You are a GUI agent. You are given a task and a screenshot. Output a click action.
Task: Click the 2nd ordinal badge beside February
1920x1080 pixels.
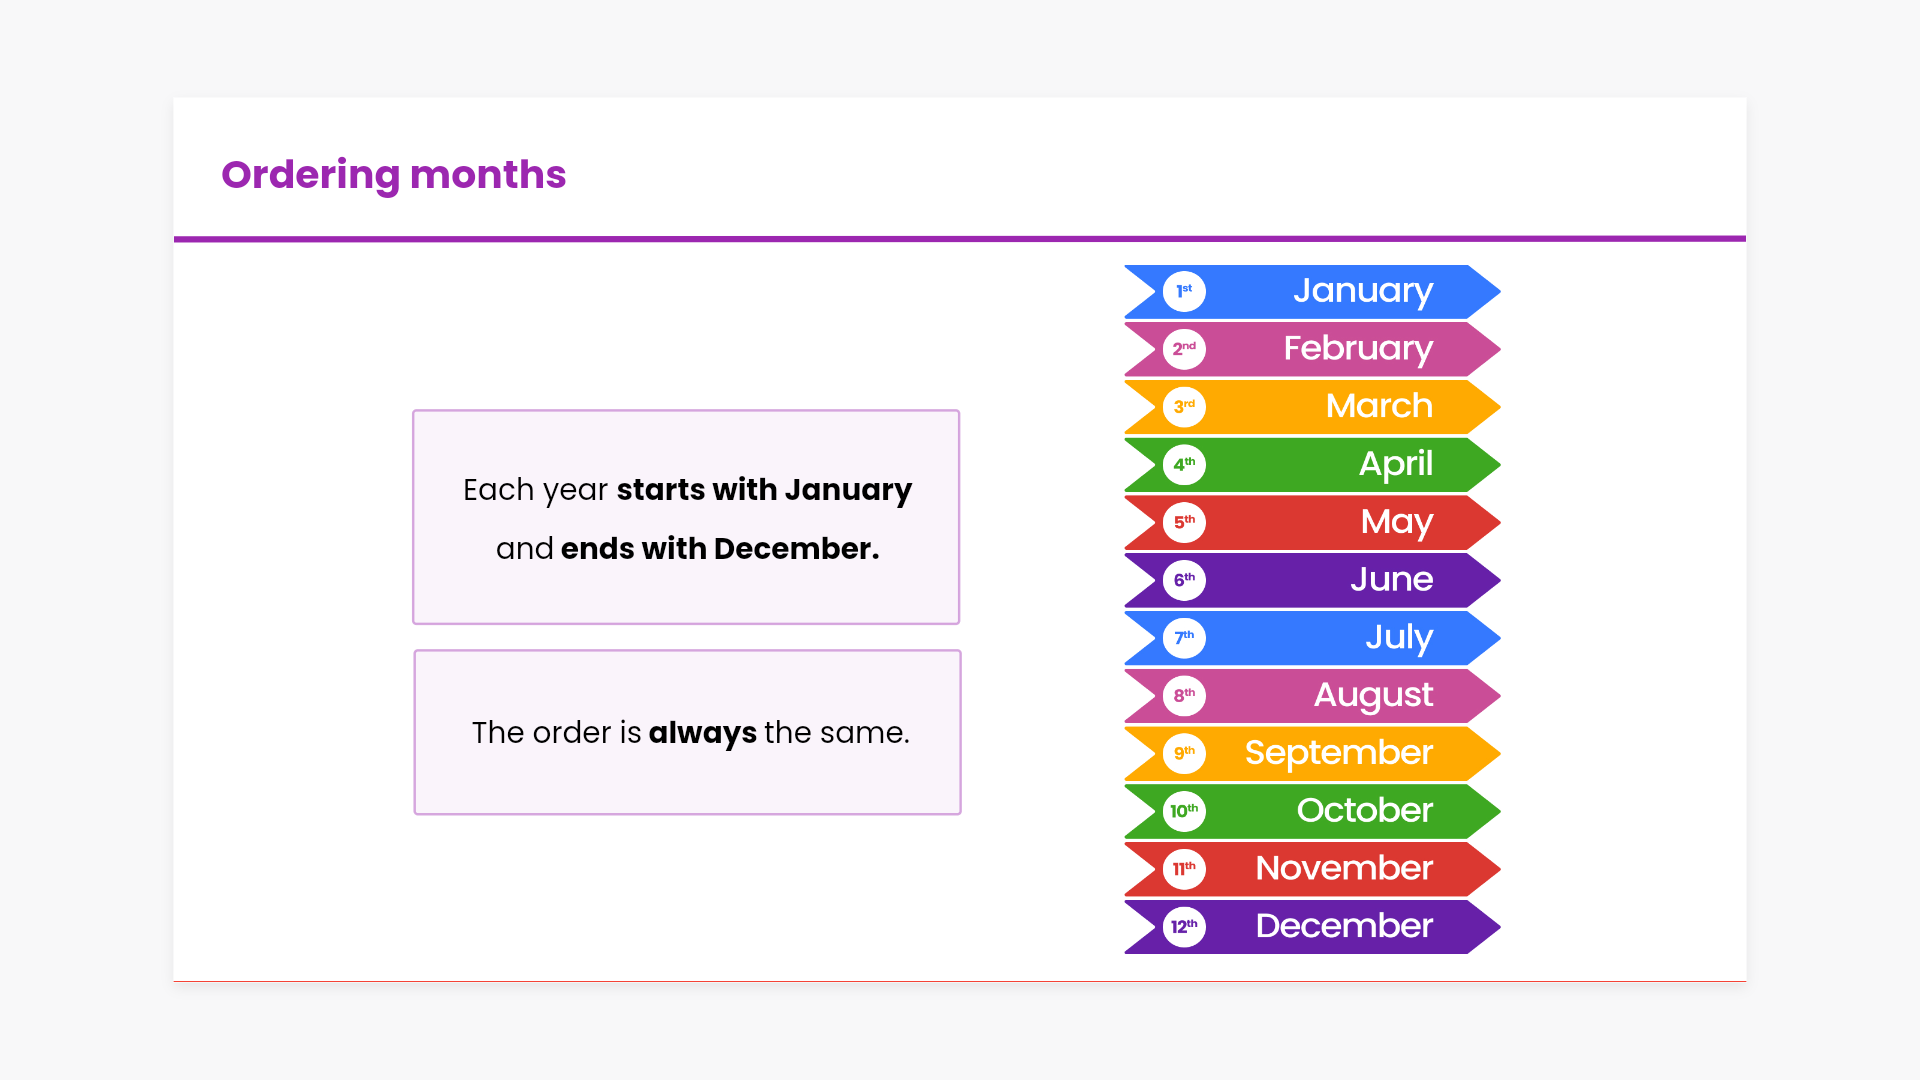[1184, 349]
